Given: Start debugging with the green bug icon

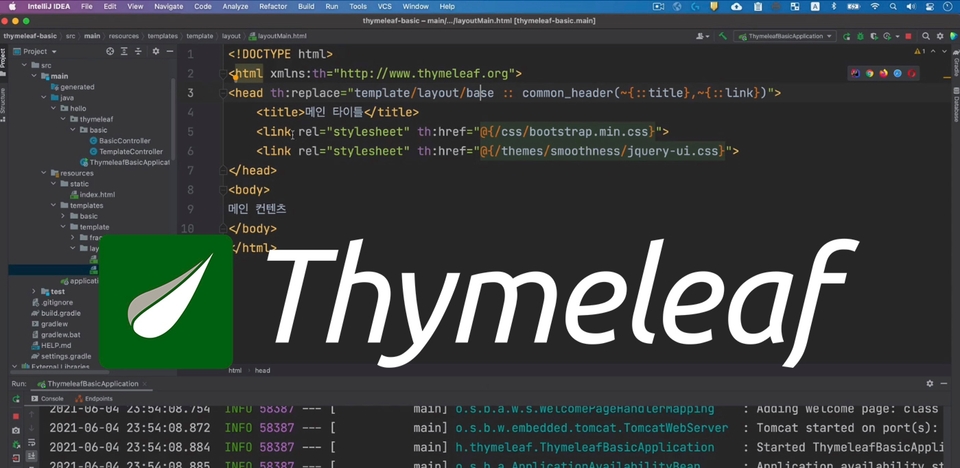Looking at the screenshot, I should coord(861,37).
